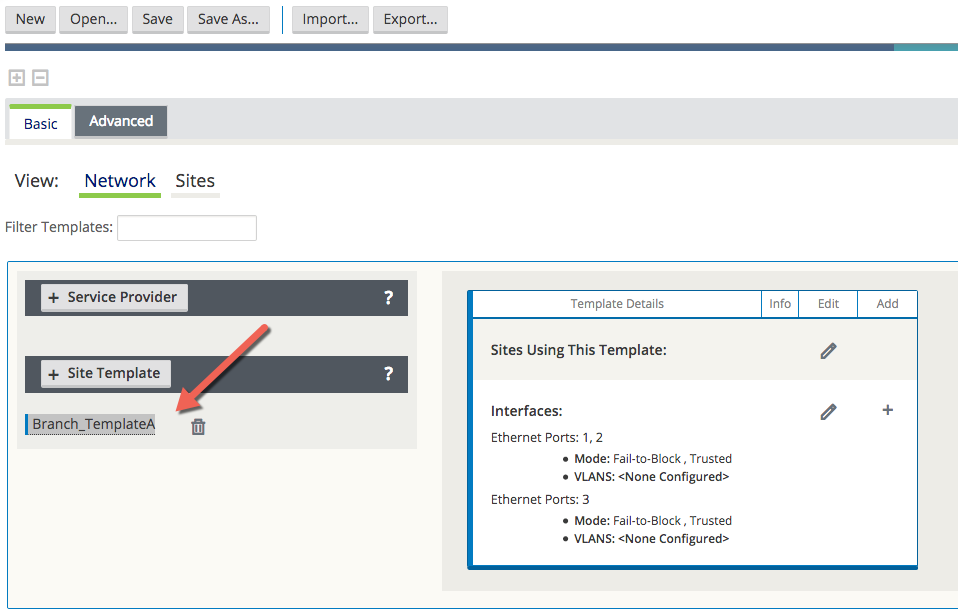Click the Info column header
Screen dimensions: 958x612
[x=780, y=304]
